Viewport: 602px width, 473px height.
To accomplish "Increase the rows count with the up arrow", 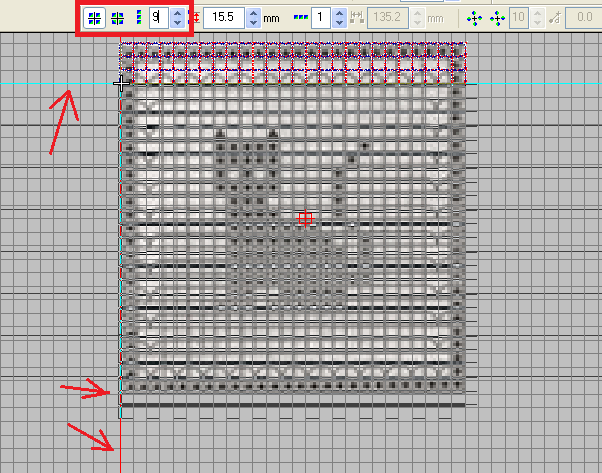I will pos(177,13).
